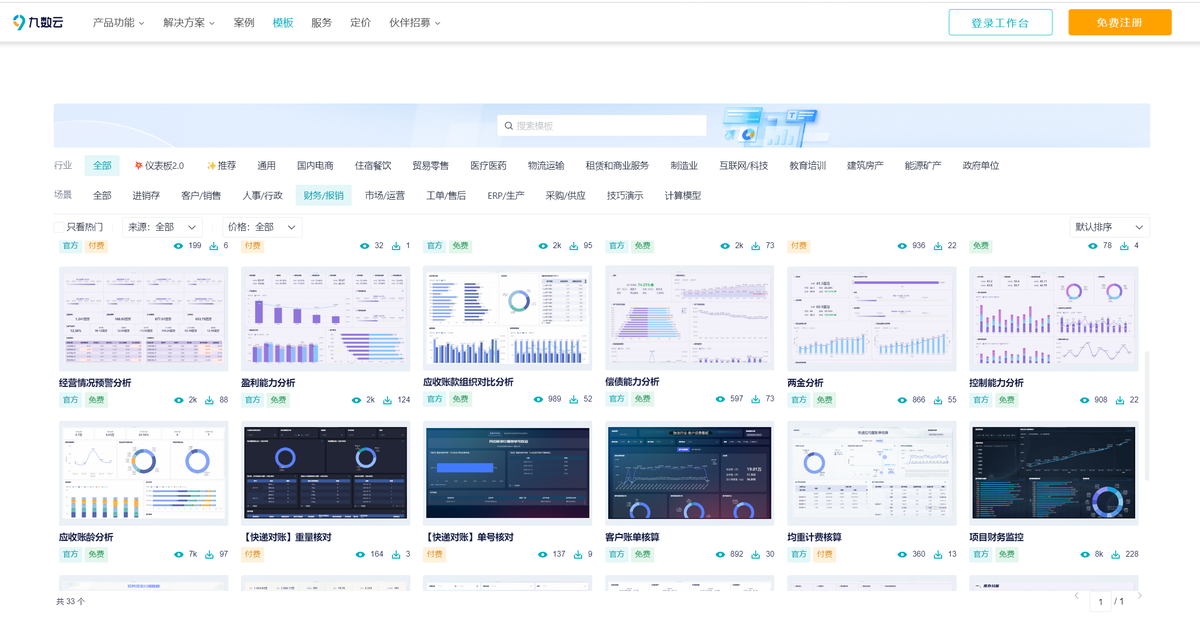
Task: Click the 九数云 logo icon
Action: 21,21
